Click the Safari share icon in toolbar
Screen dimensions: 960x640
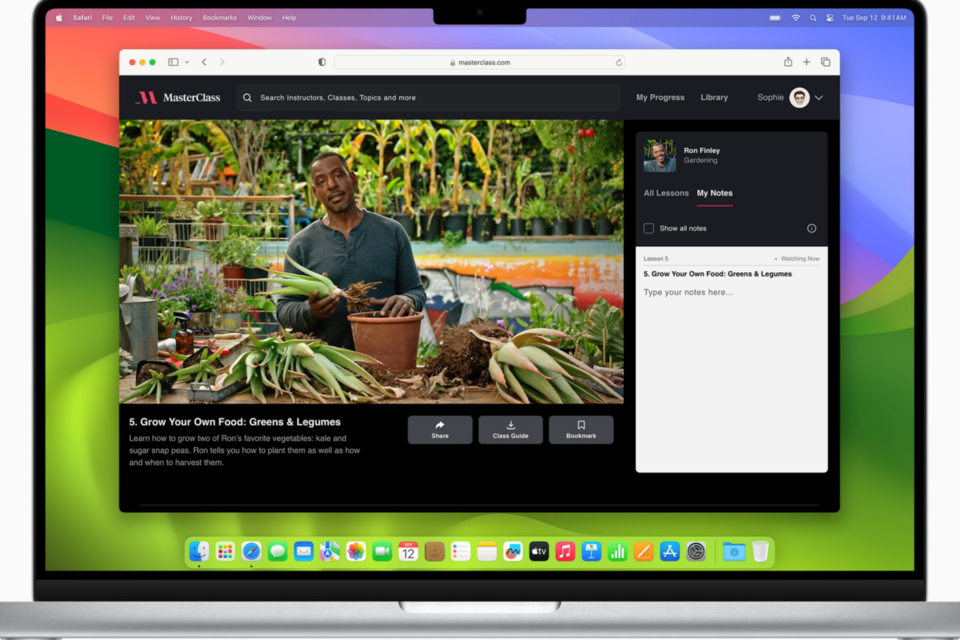pyautogui.click(x=788, y=62)
